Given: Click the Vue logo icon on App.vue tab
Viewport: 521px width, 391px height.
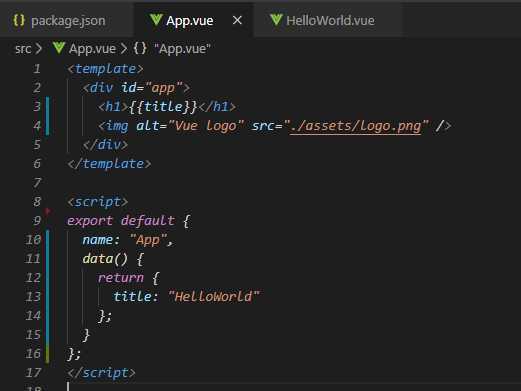Looking at the screenshot, I should [x=156, y=20].
